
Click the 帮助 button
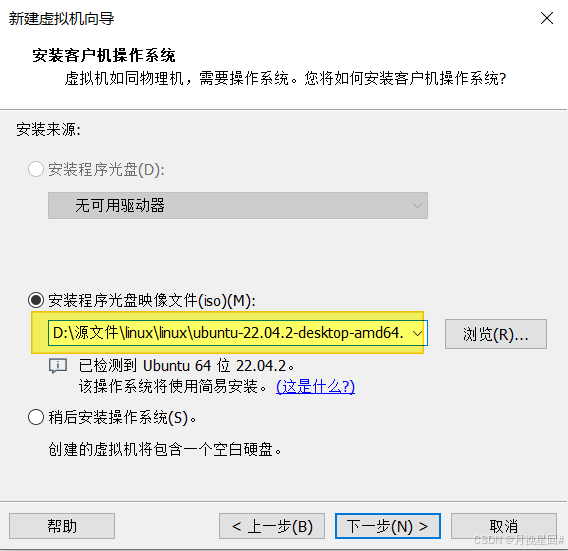62,526
